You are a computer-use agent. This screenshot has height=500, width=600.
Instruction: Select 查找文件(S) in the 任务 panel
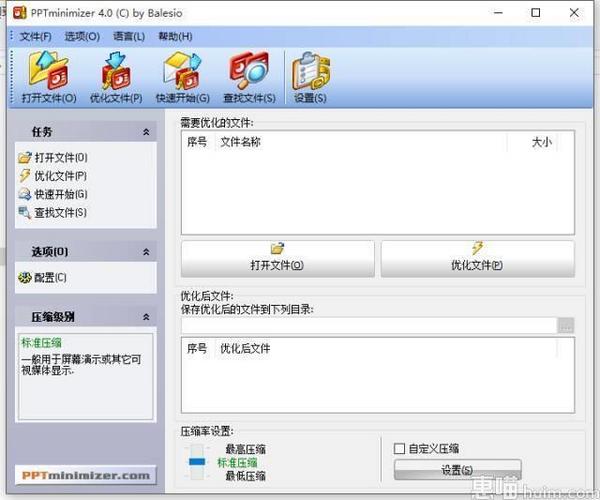(x=53, y=213)
